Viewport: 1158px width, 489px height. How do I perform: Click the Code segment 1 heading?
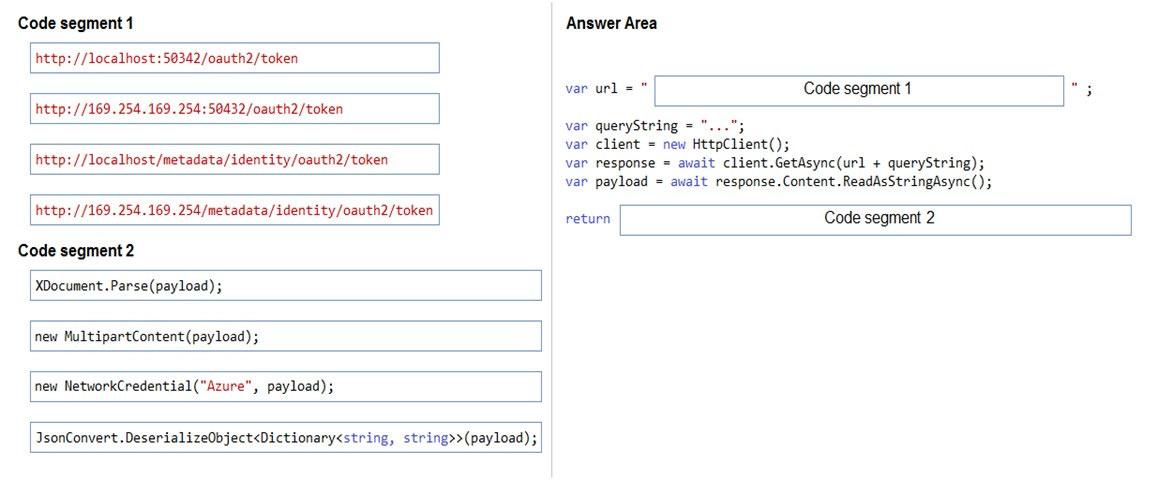tap(76, 23)
